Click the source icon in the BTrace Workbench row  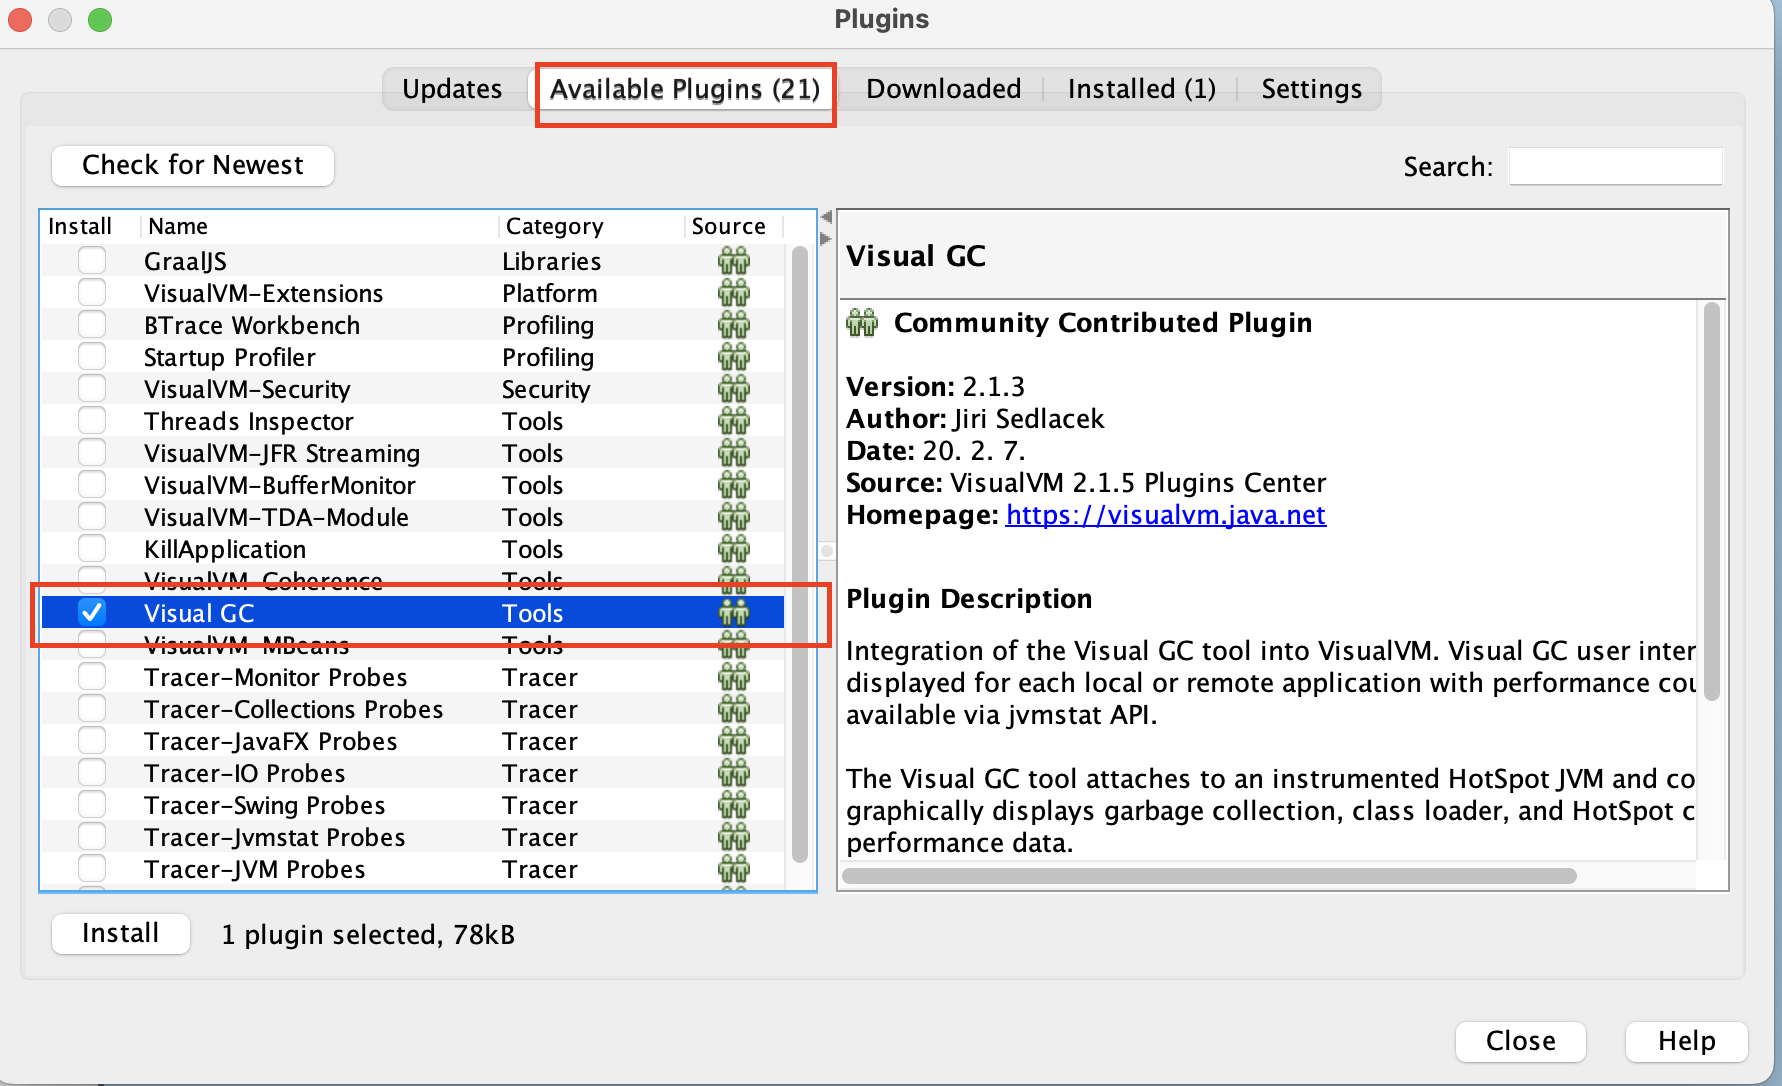coord(733,325)
